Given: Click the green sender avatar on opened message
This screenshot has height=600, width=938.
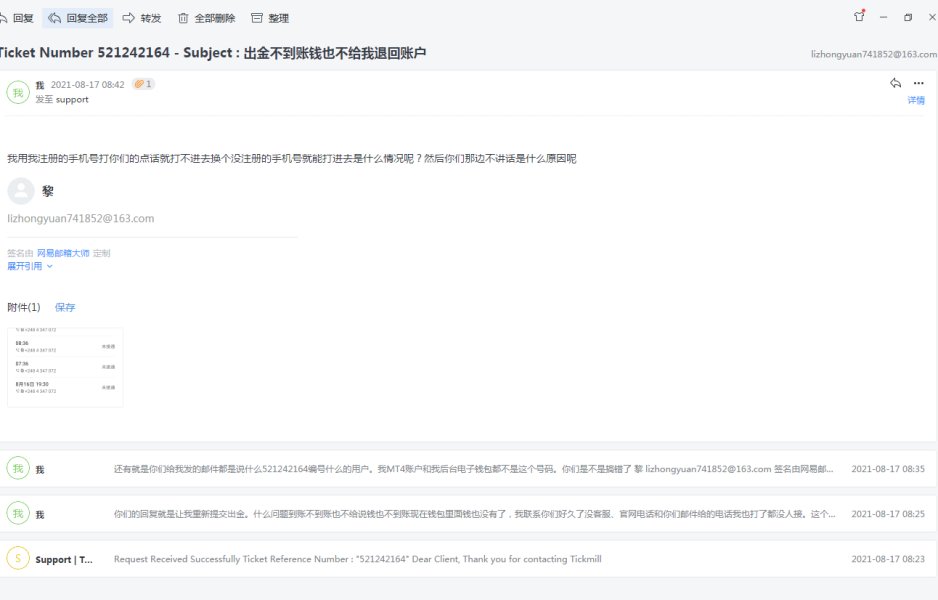Looking at the screenshot, I should click(18, 93).
